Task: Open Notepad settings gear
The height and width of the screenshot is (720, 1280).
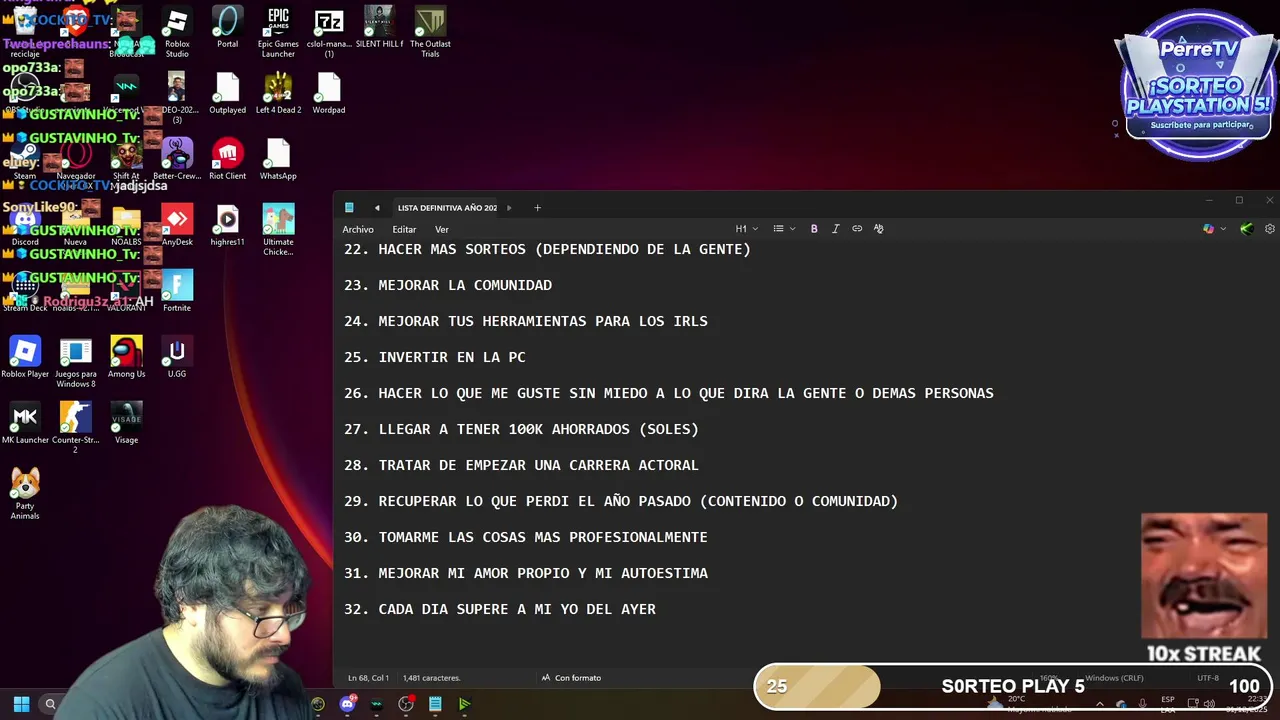Action: tap(1270, 229)
